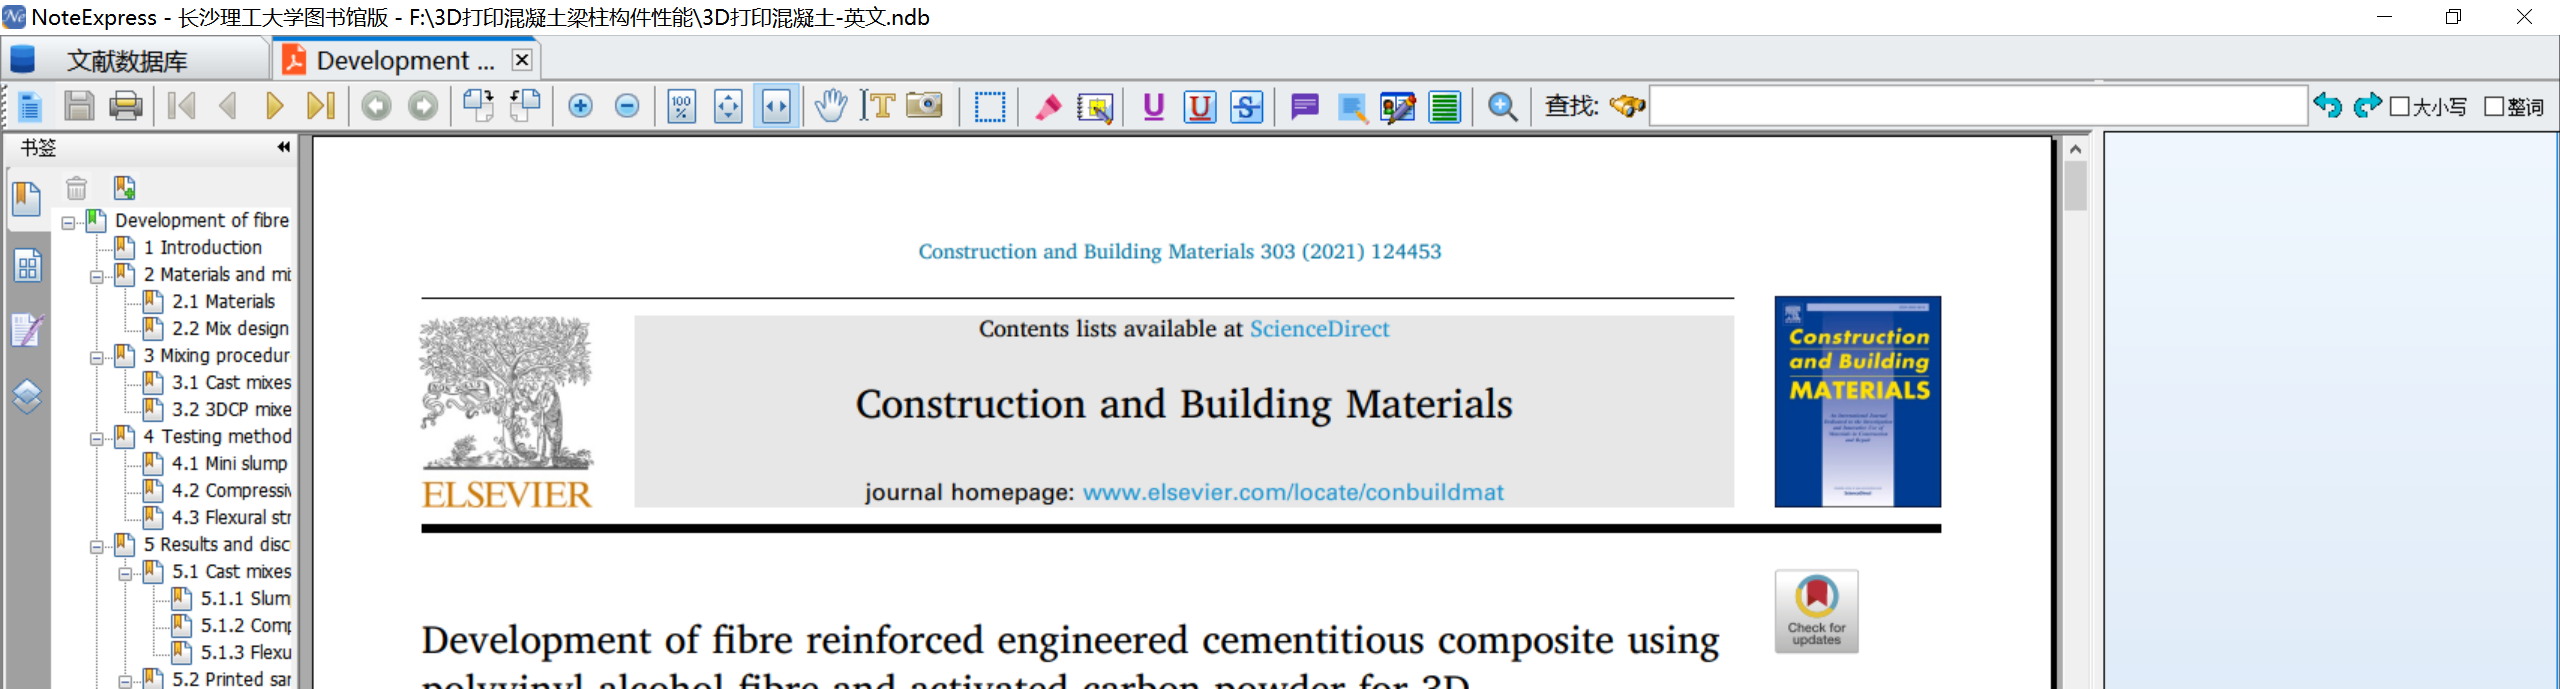Click the journal cover thumbnail image
The image size is (2560, 689).
1857,401
